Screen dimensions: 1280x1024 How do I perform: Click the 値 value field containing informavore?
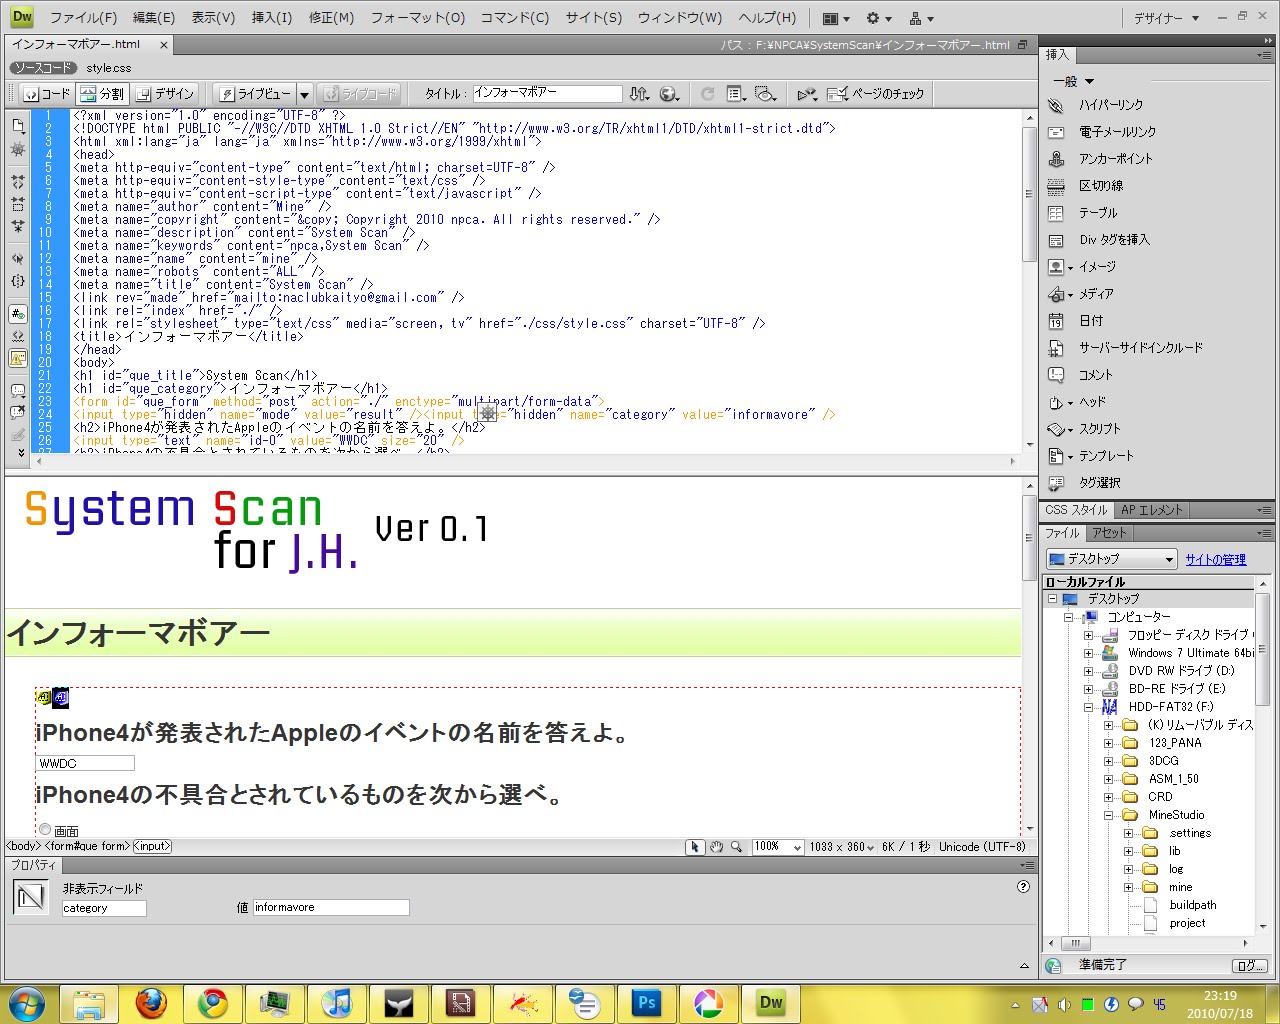[x=331, y=907]
